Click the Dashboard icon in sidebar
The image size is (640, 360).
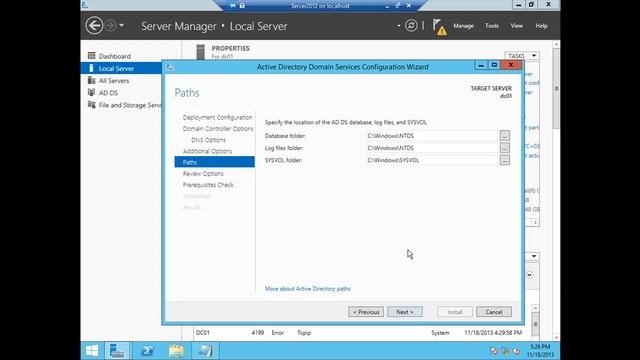tap(91, 56)
